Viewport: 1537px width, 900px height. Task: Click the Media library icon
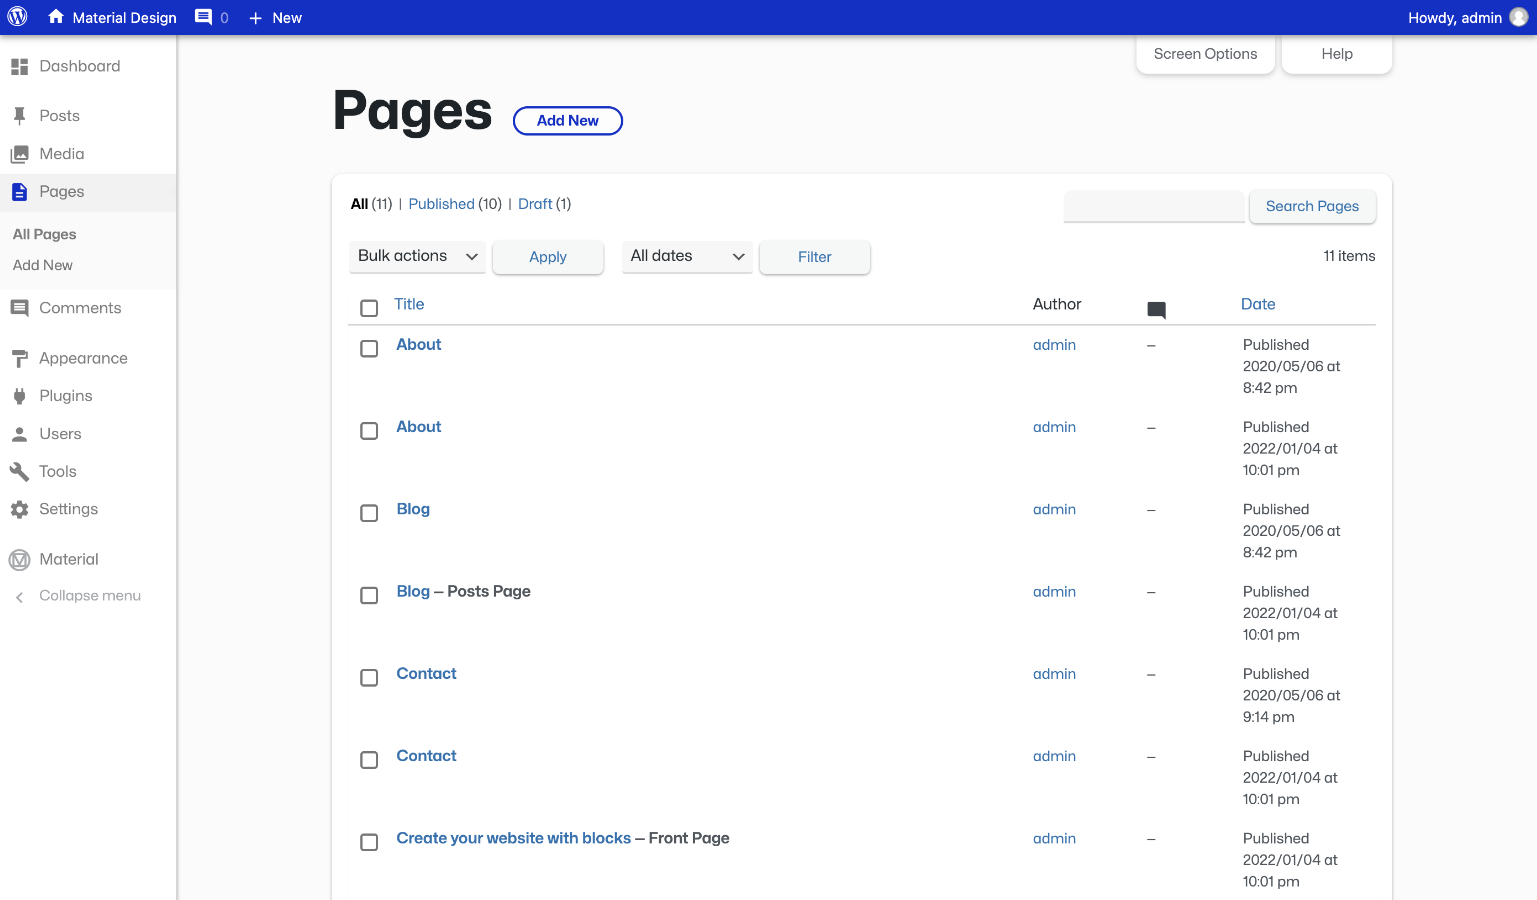pos(19,154)
